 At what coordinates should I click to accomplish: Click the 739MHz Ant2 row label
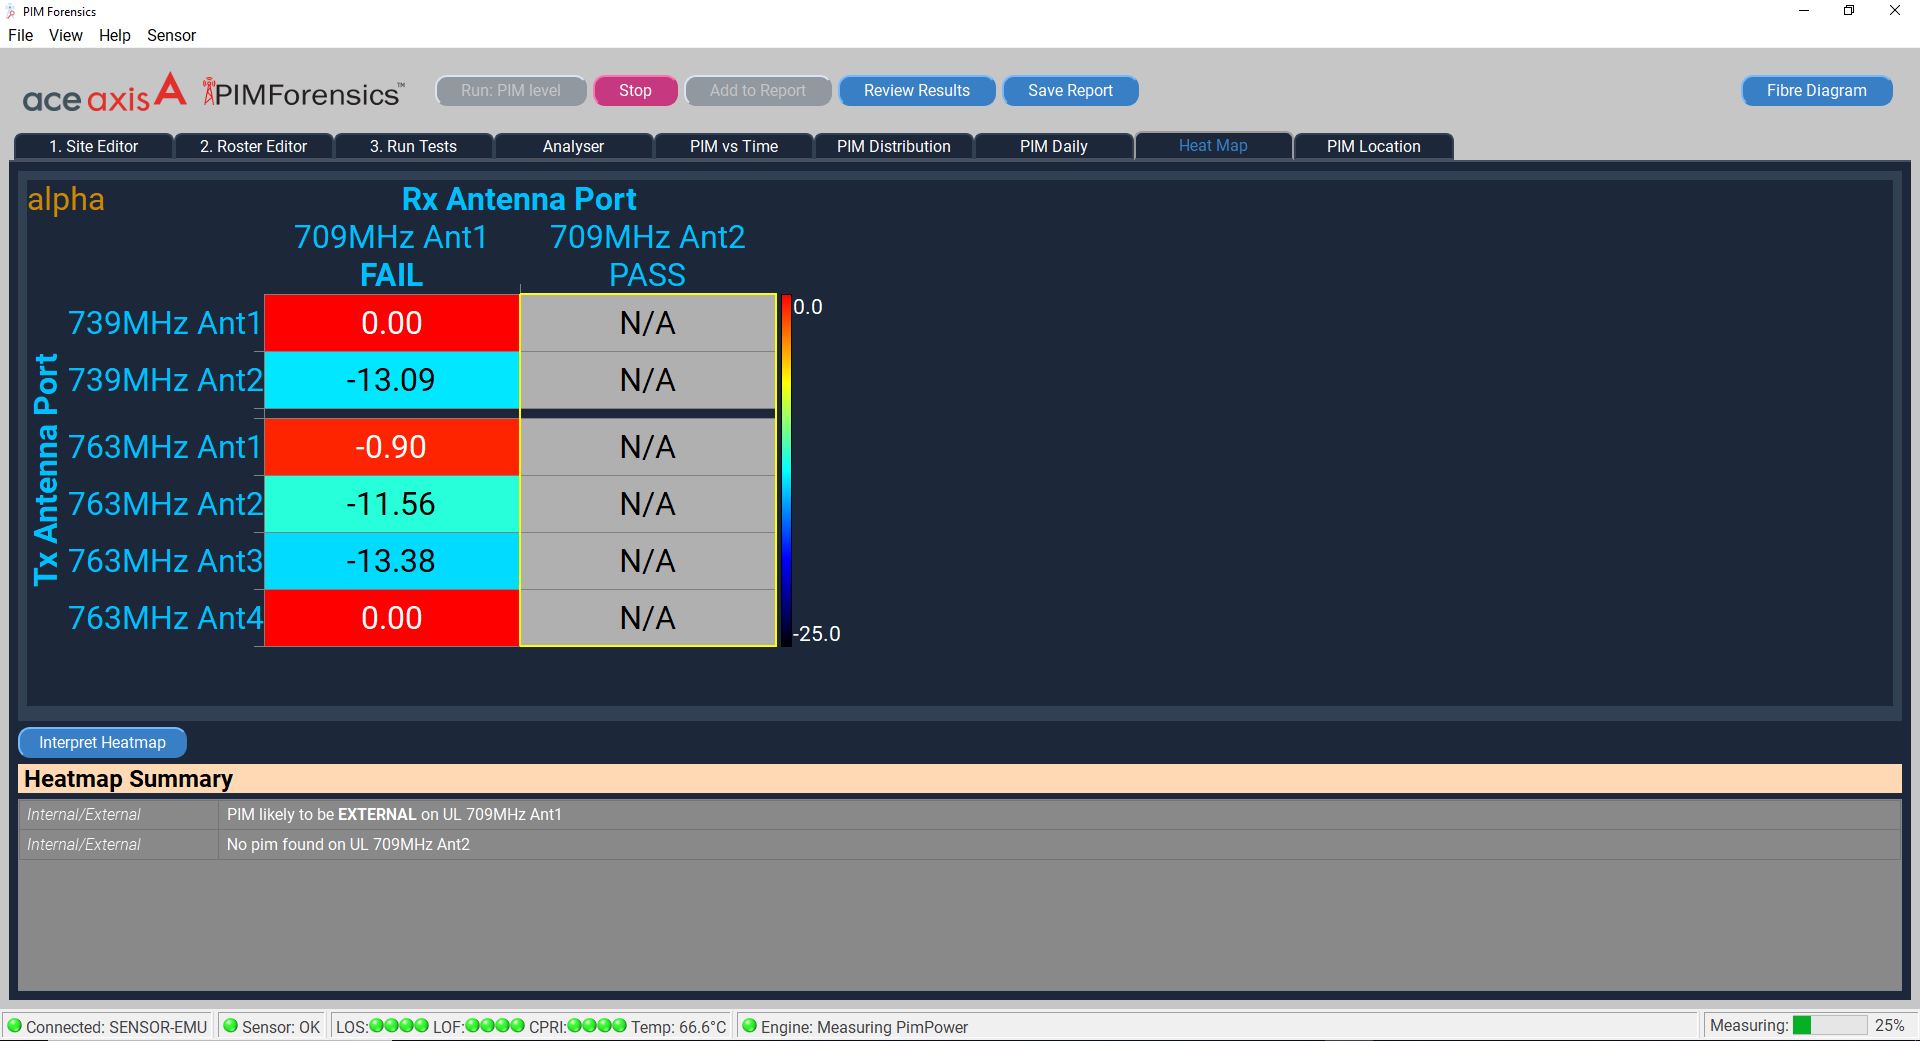[165, 380]
